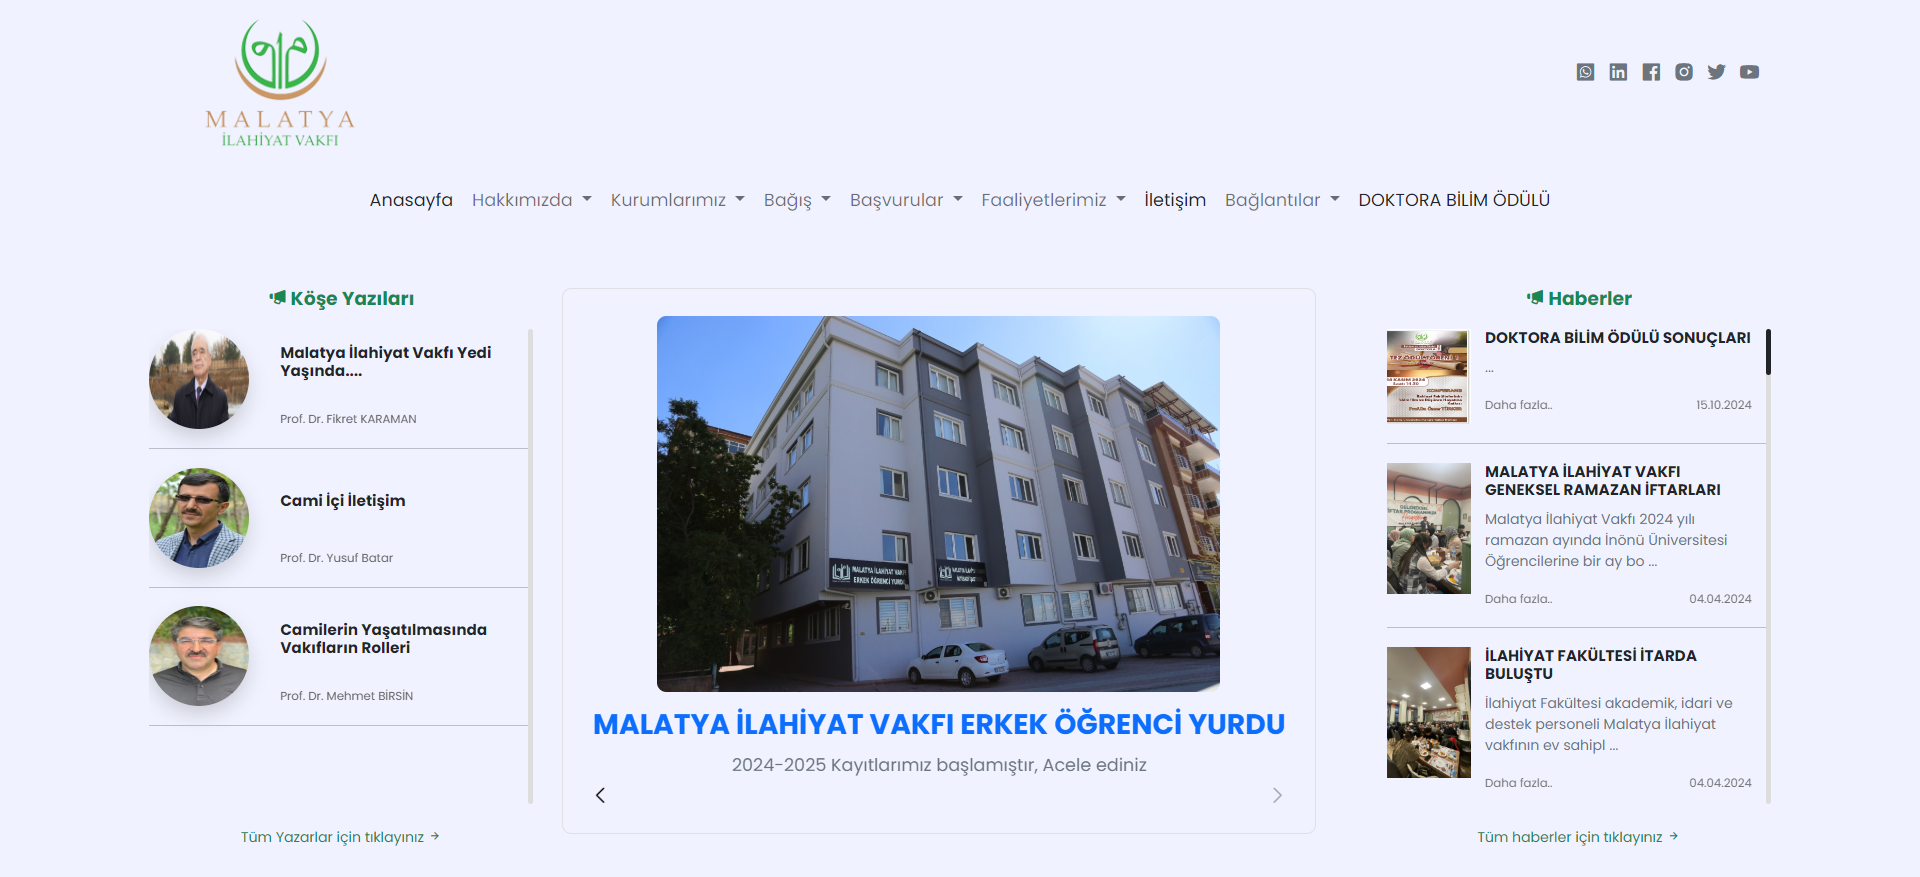Open Prof. Dr. Yusuf Batar's author photo
The image size is (1920, 877).
pyautogui.click(x=199, y=518)
